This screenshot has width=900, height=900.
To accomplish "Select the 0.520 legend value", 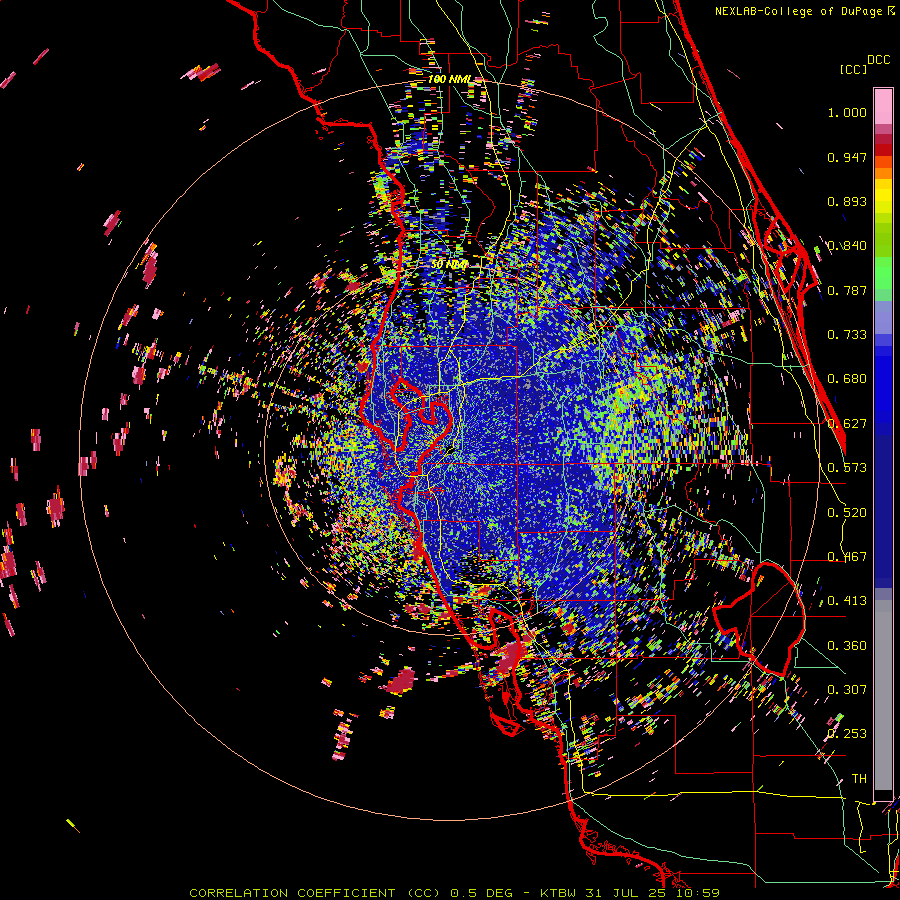I will click(847, 513).
